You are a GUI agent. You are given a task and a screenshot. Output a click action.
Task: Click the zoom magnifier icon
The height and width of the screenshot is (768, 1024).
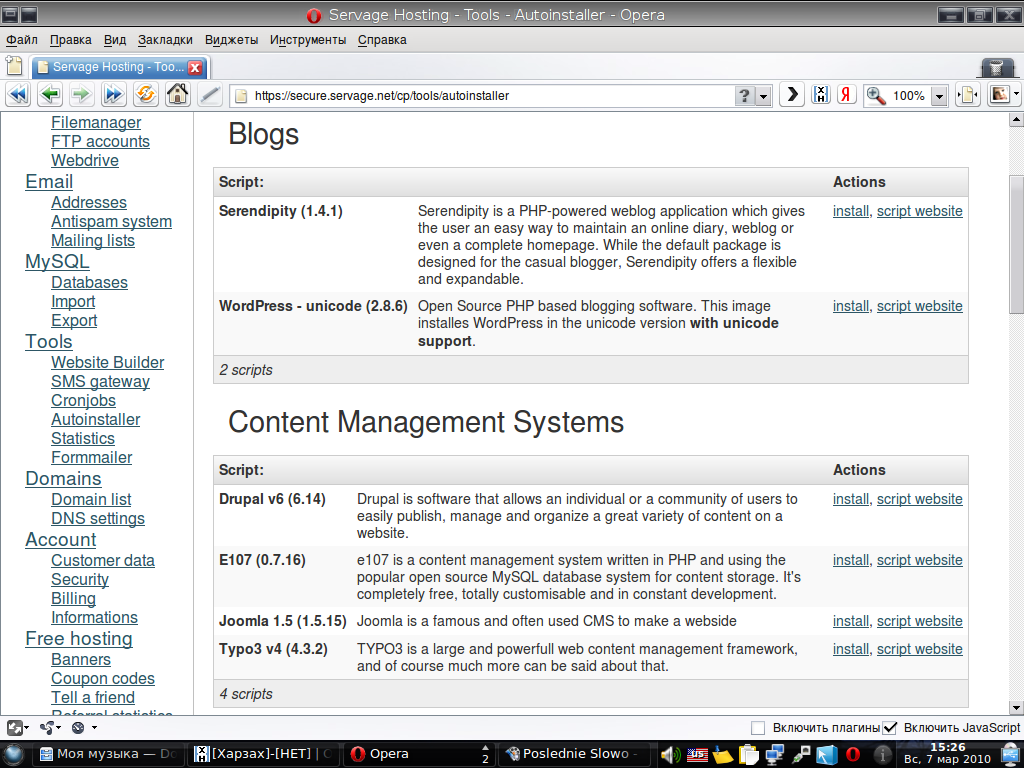point(876,95)
